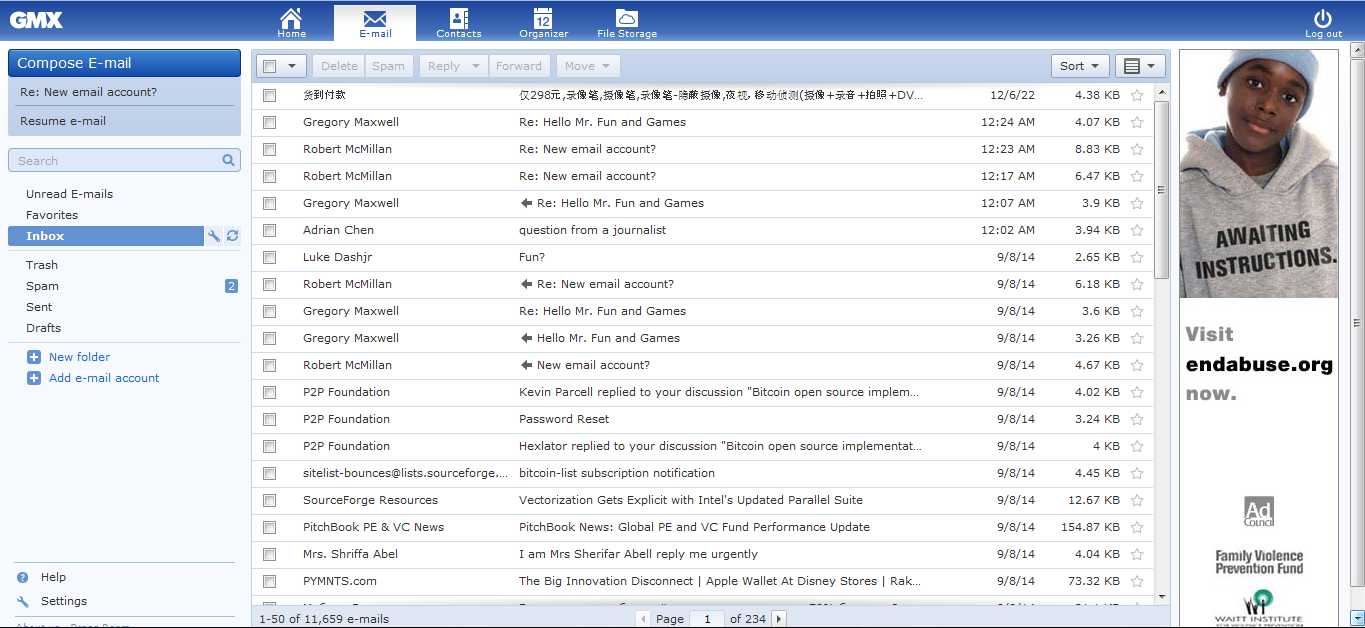Click the Log out power icon
The image size is (1365, 628).
coord(1323,19)
